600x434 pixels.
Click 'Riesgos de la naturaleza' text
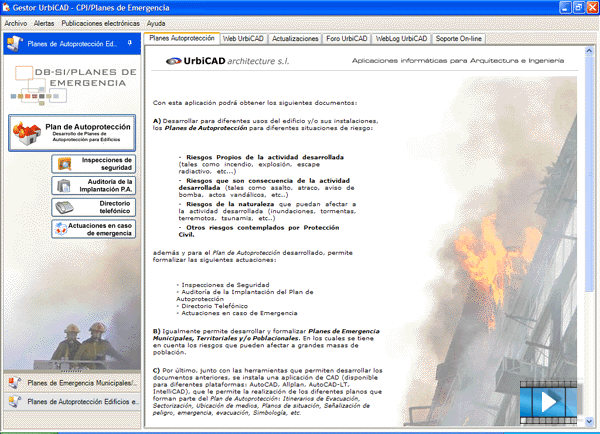pos(230,204)
